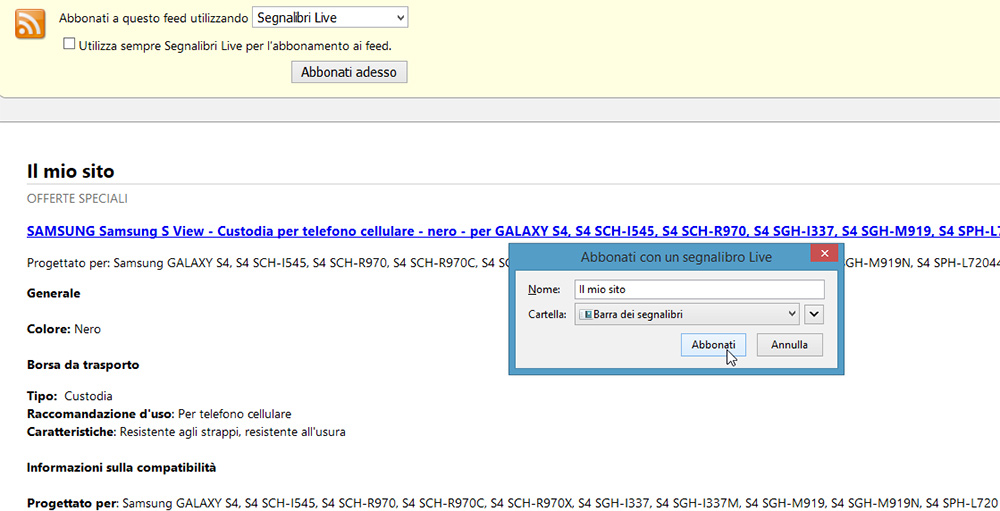
Task: Click the Raccomandazione d'uso line
Action: pyautogui.click(x=159, y=414)
